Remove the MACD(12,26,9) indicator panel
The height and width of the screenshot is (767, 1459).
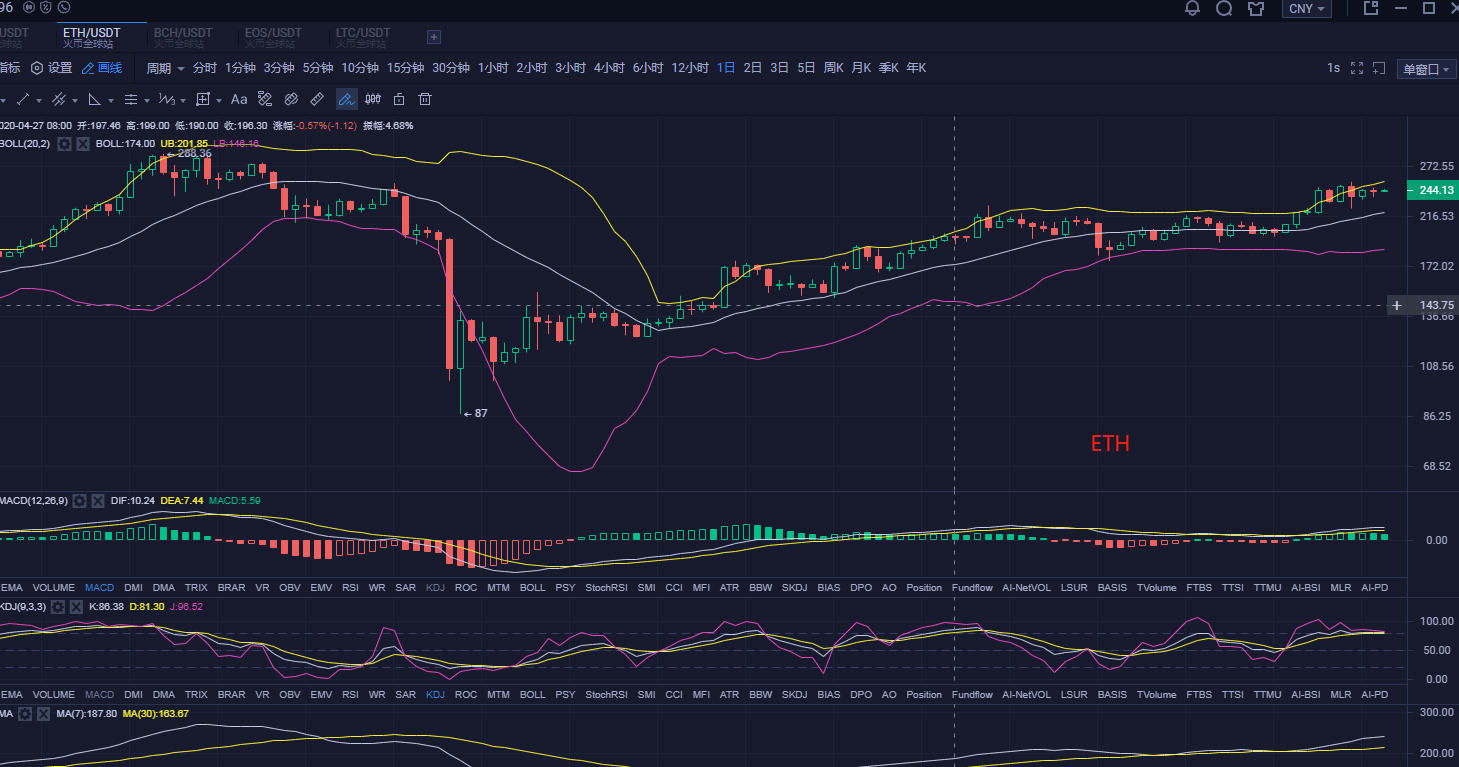click(x=98, y=500)
